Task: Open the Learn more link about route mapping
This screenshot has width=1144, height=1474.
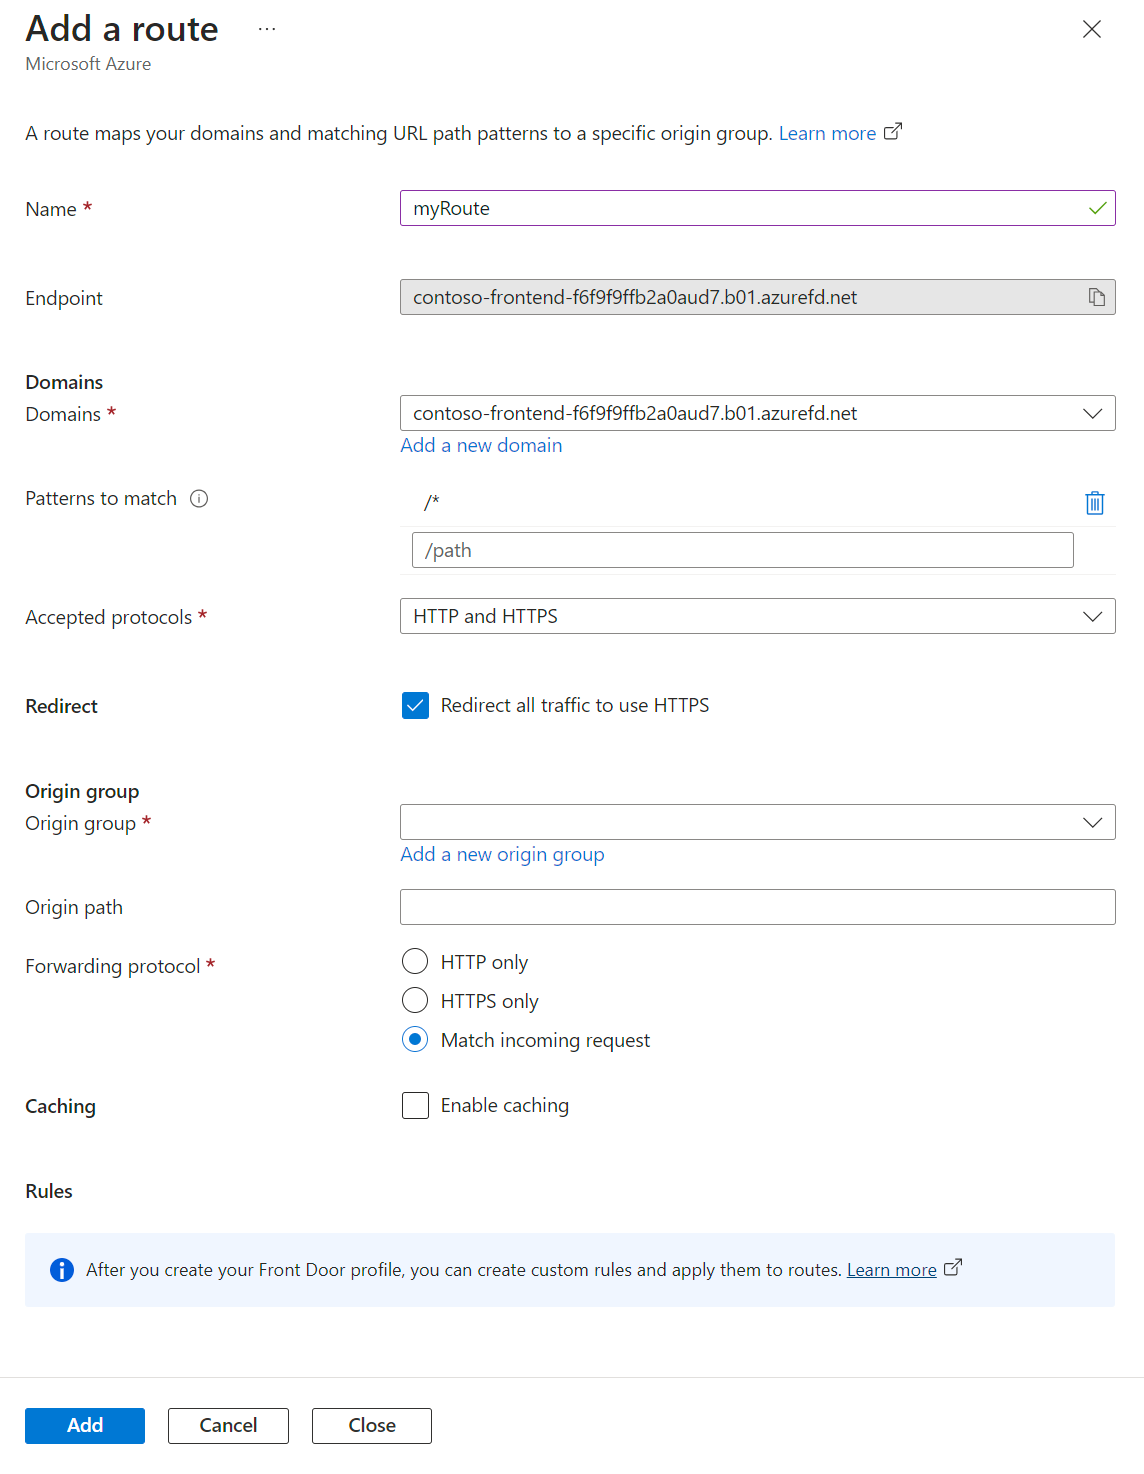Action: point(827,132)
